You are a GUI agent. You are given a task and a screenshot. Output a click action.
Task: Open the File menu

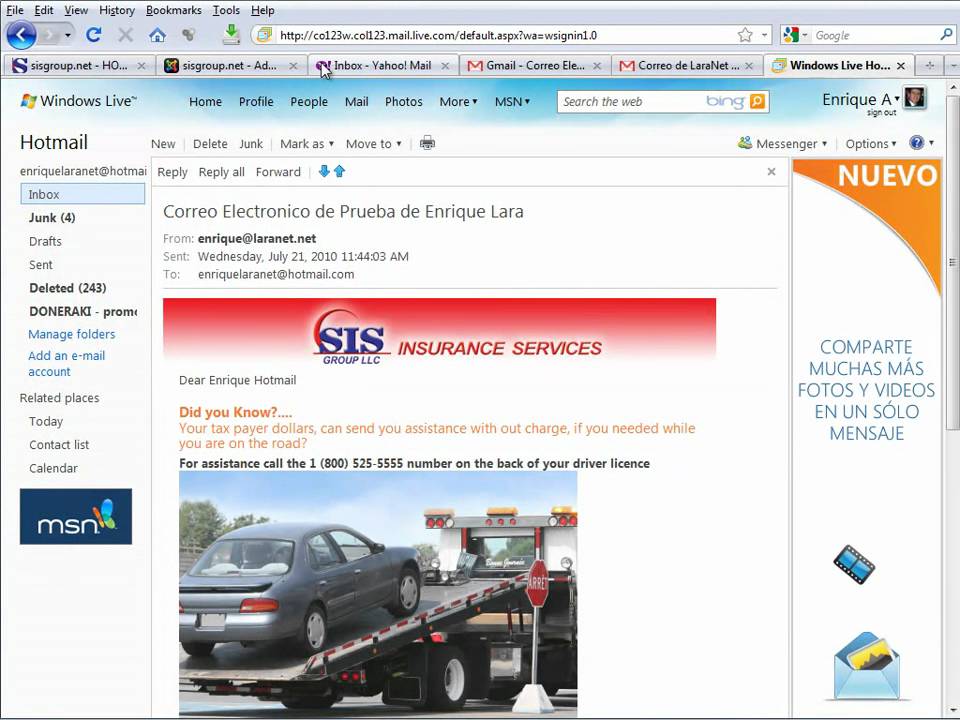tap(15, 10)
